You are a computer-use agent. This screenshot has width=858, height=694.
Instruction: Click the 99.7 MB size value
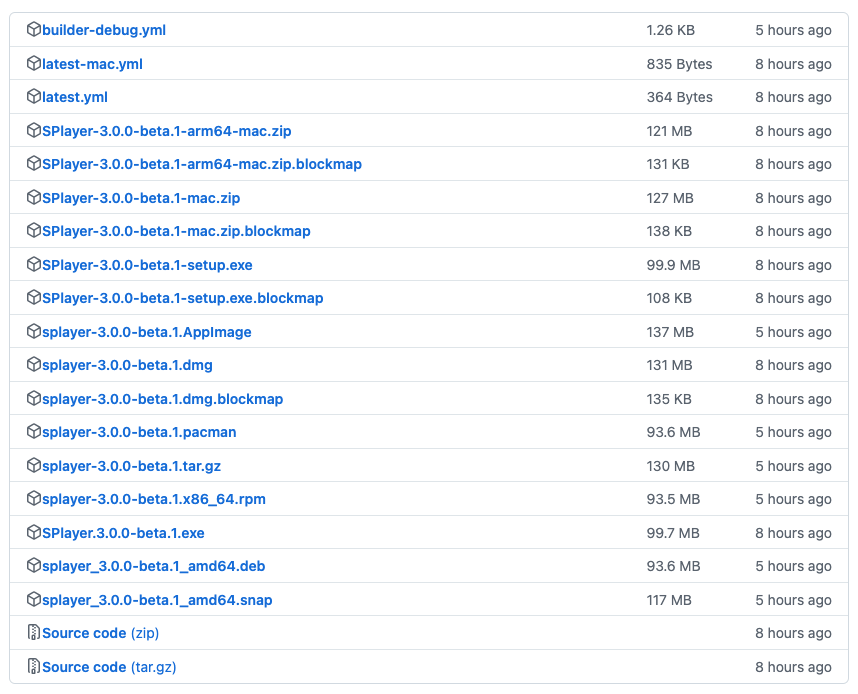(x=673, y=533)
